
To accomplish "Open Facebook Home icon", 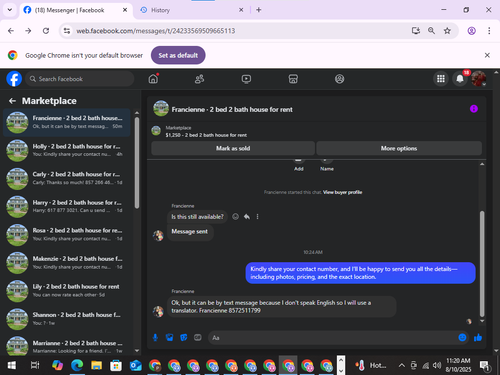I will 153,79.
